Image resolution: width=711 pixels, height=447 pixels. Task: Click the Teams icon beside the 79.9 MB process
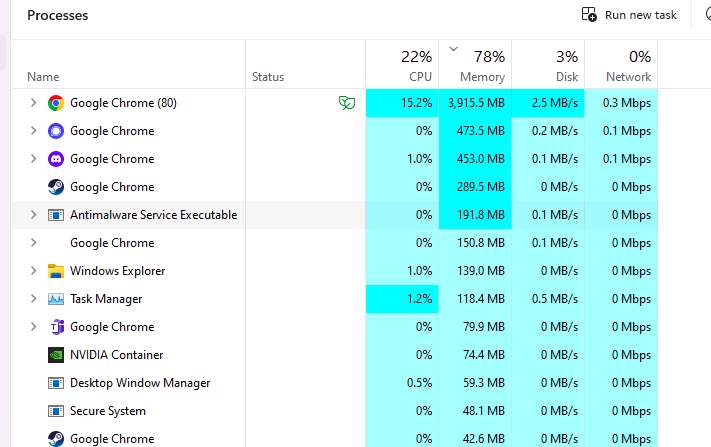pyautogui.click(x=56, y=327)
